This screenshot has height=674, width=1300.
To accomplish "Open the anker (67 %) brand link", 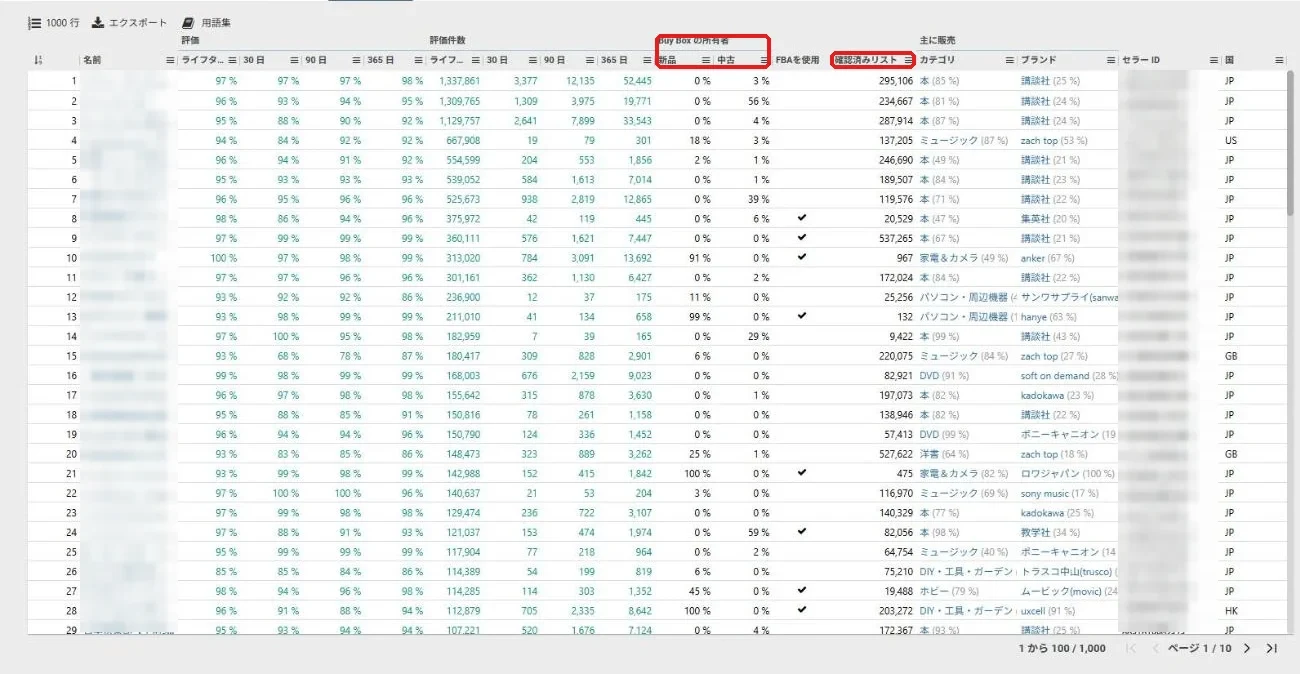I will click(x=1047, y=258).
